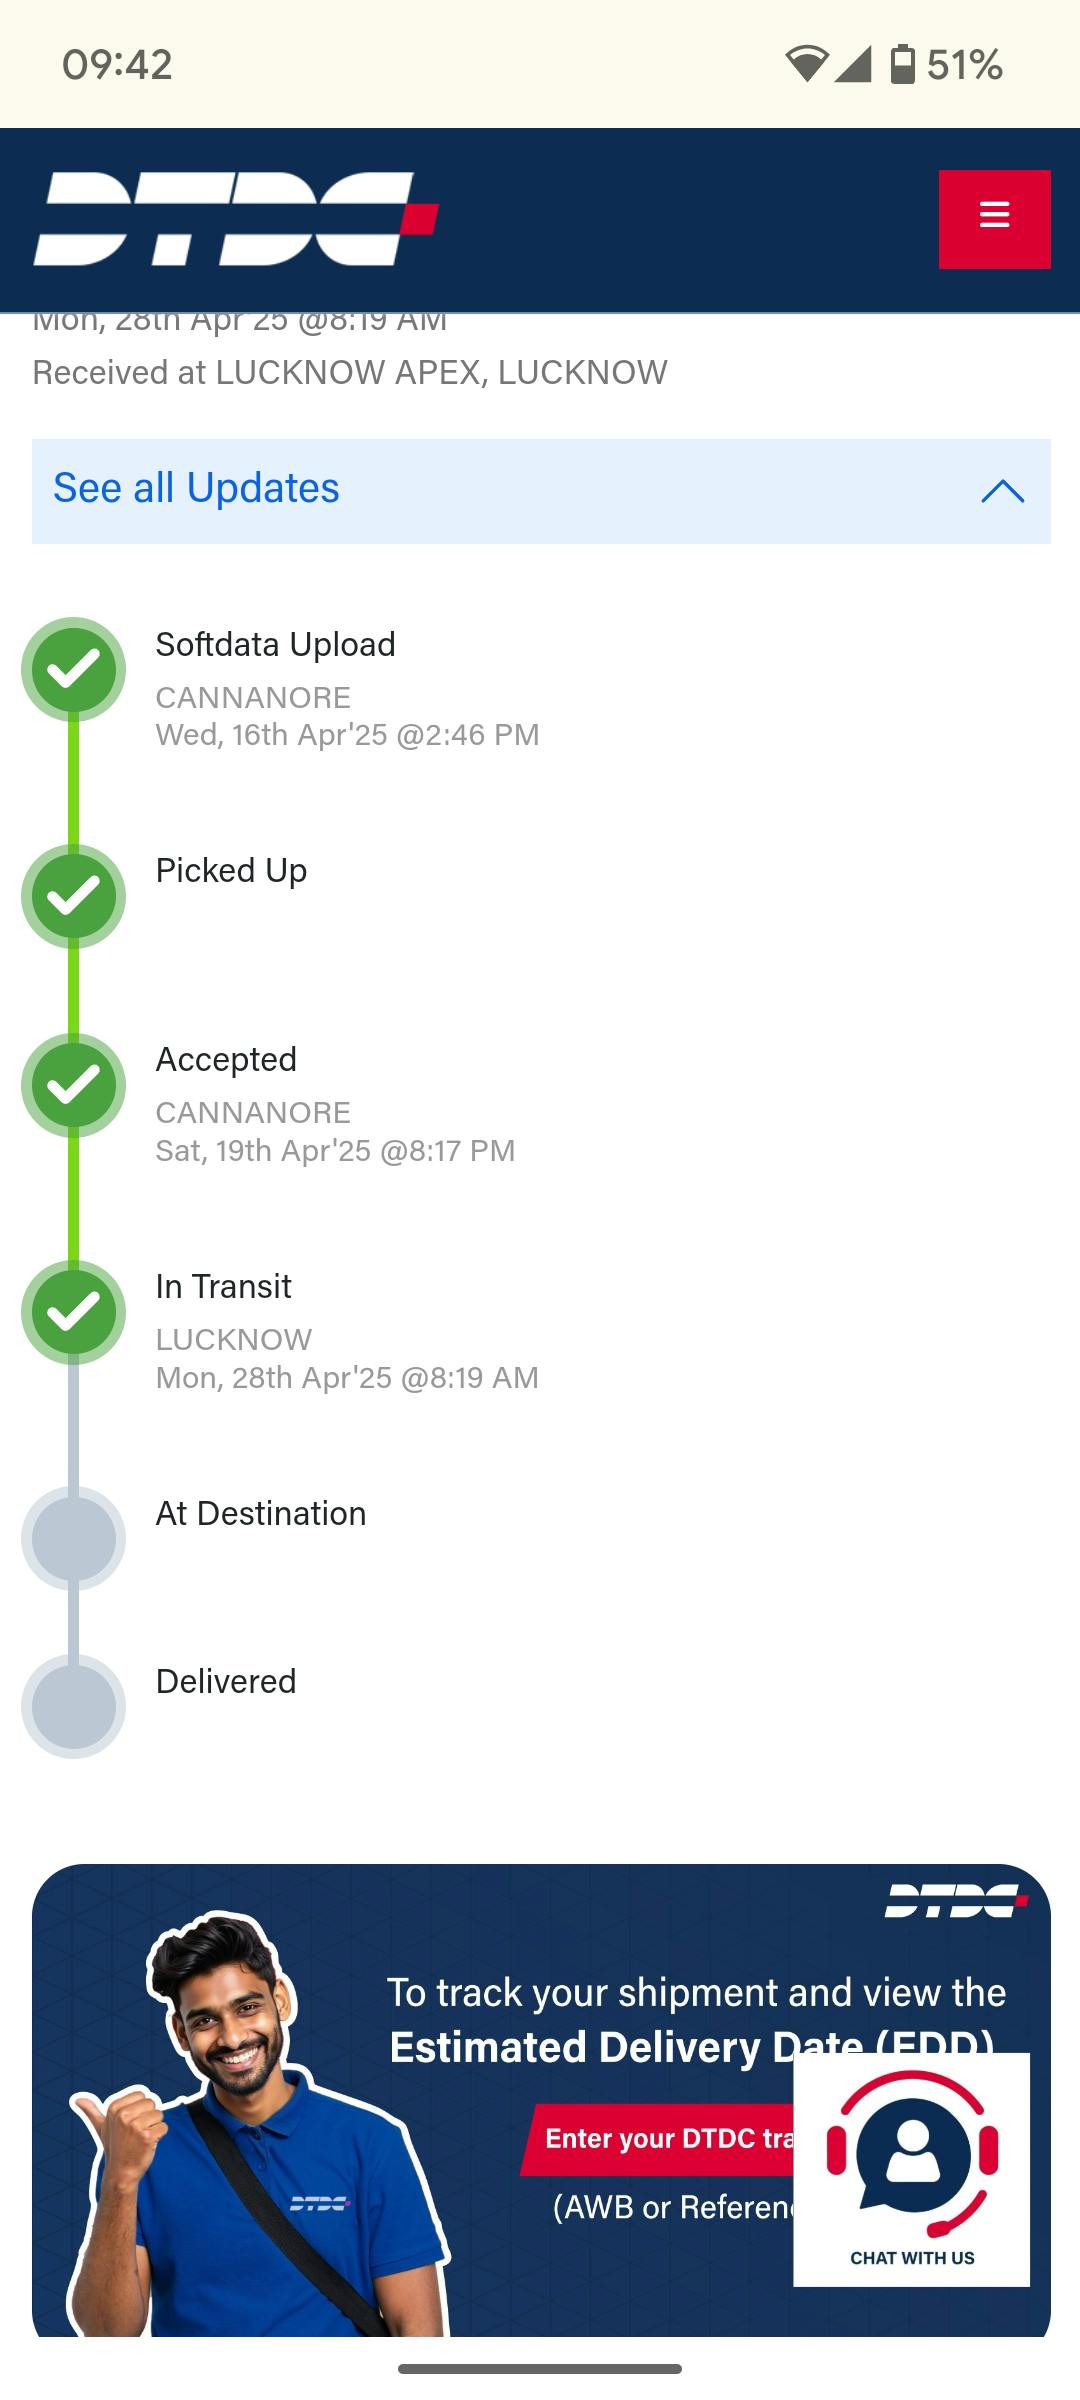Tap the Wi-Fi status bar icon
The width and height of the screenshot is (1080, 2400).
pos(805,65)
